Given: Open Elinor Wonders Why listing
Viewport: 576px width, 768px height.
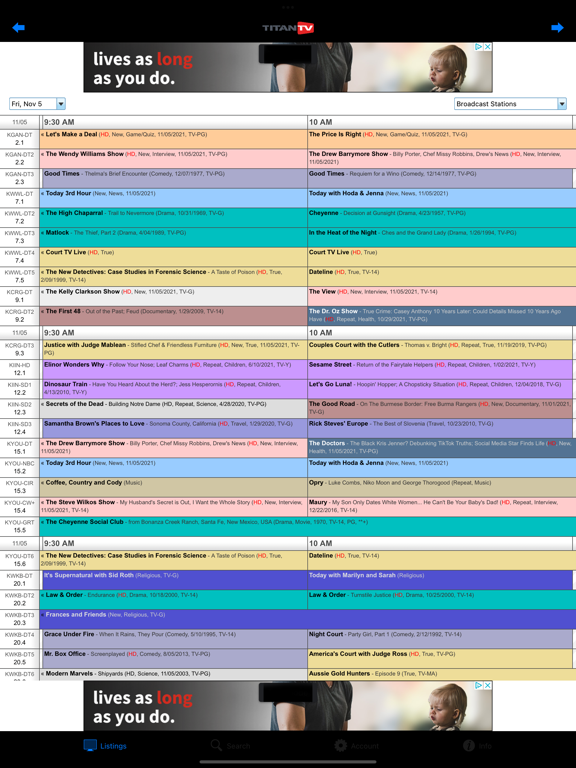Looking at the screenshot, I should coord(174,369).
